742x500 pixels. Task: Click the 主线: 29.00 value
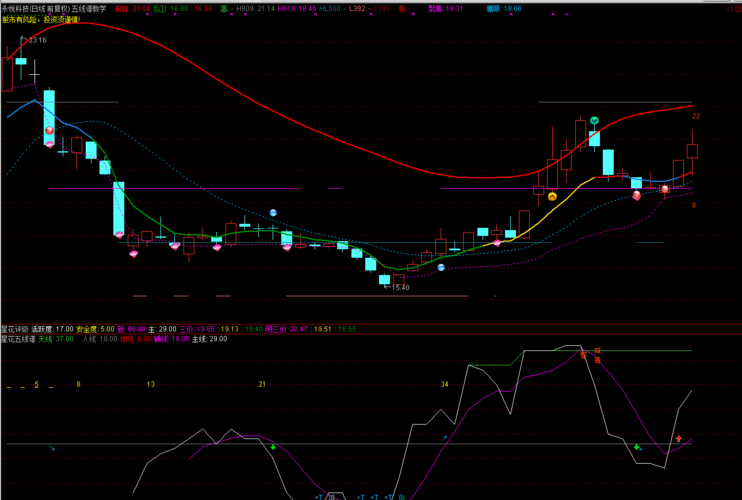point(209,339)
